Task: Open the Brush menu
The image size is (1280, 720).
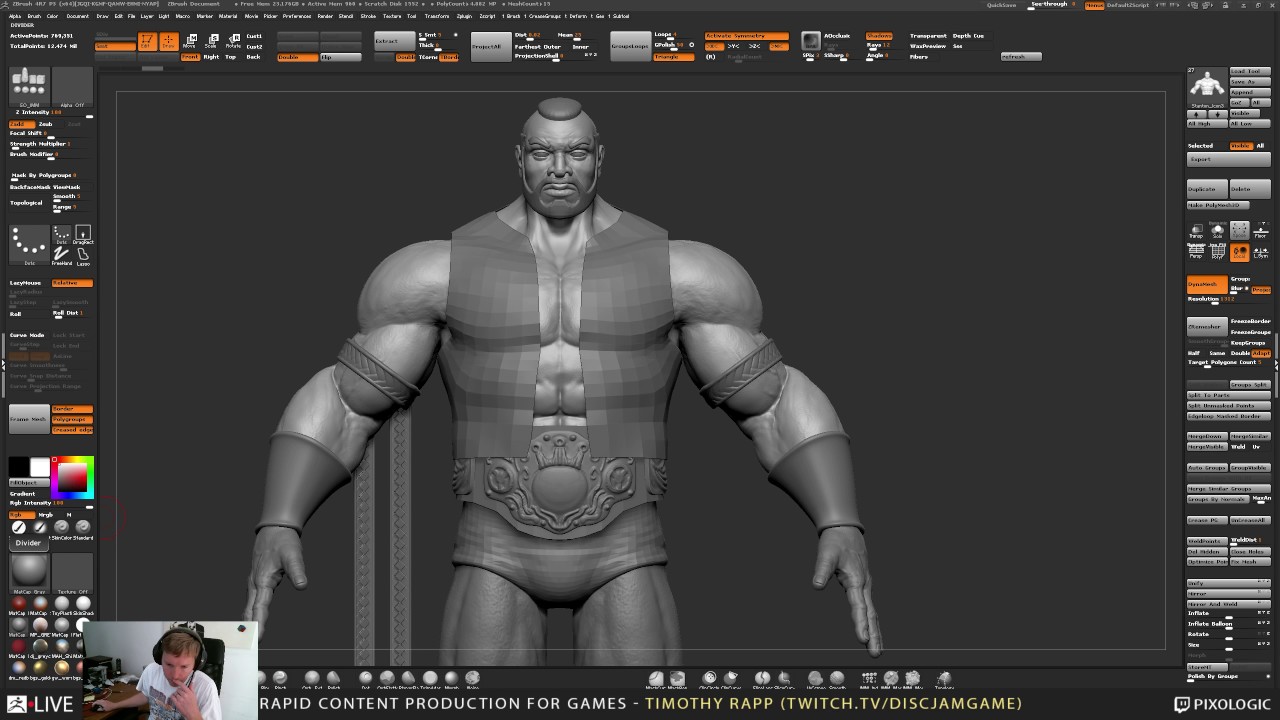Action: (x=34, y=16)
